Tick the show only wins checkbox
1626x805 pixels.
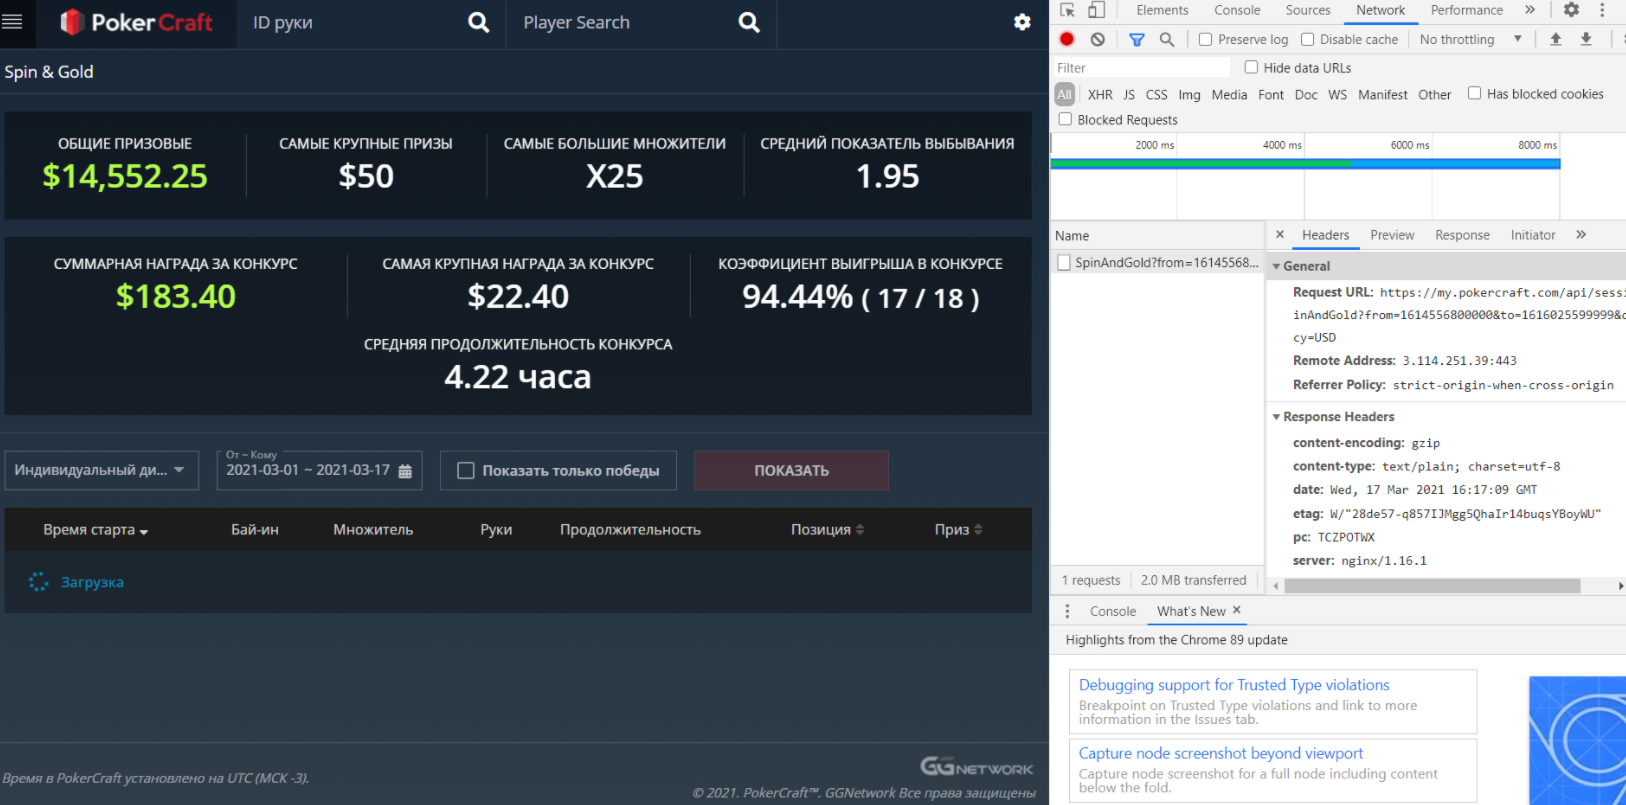(x=466, y=471)
